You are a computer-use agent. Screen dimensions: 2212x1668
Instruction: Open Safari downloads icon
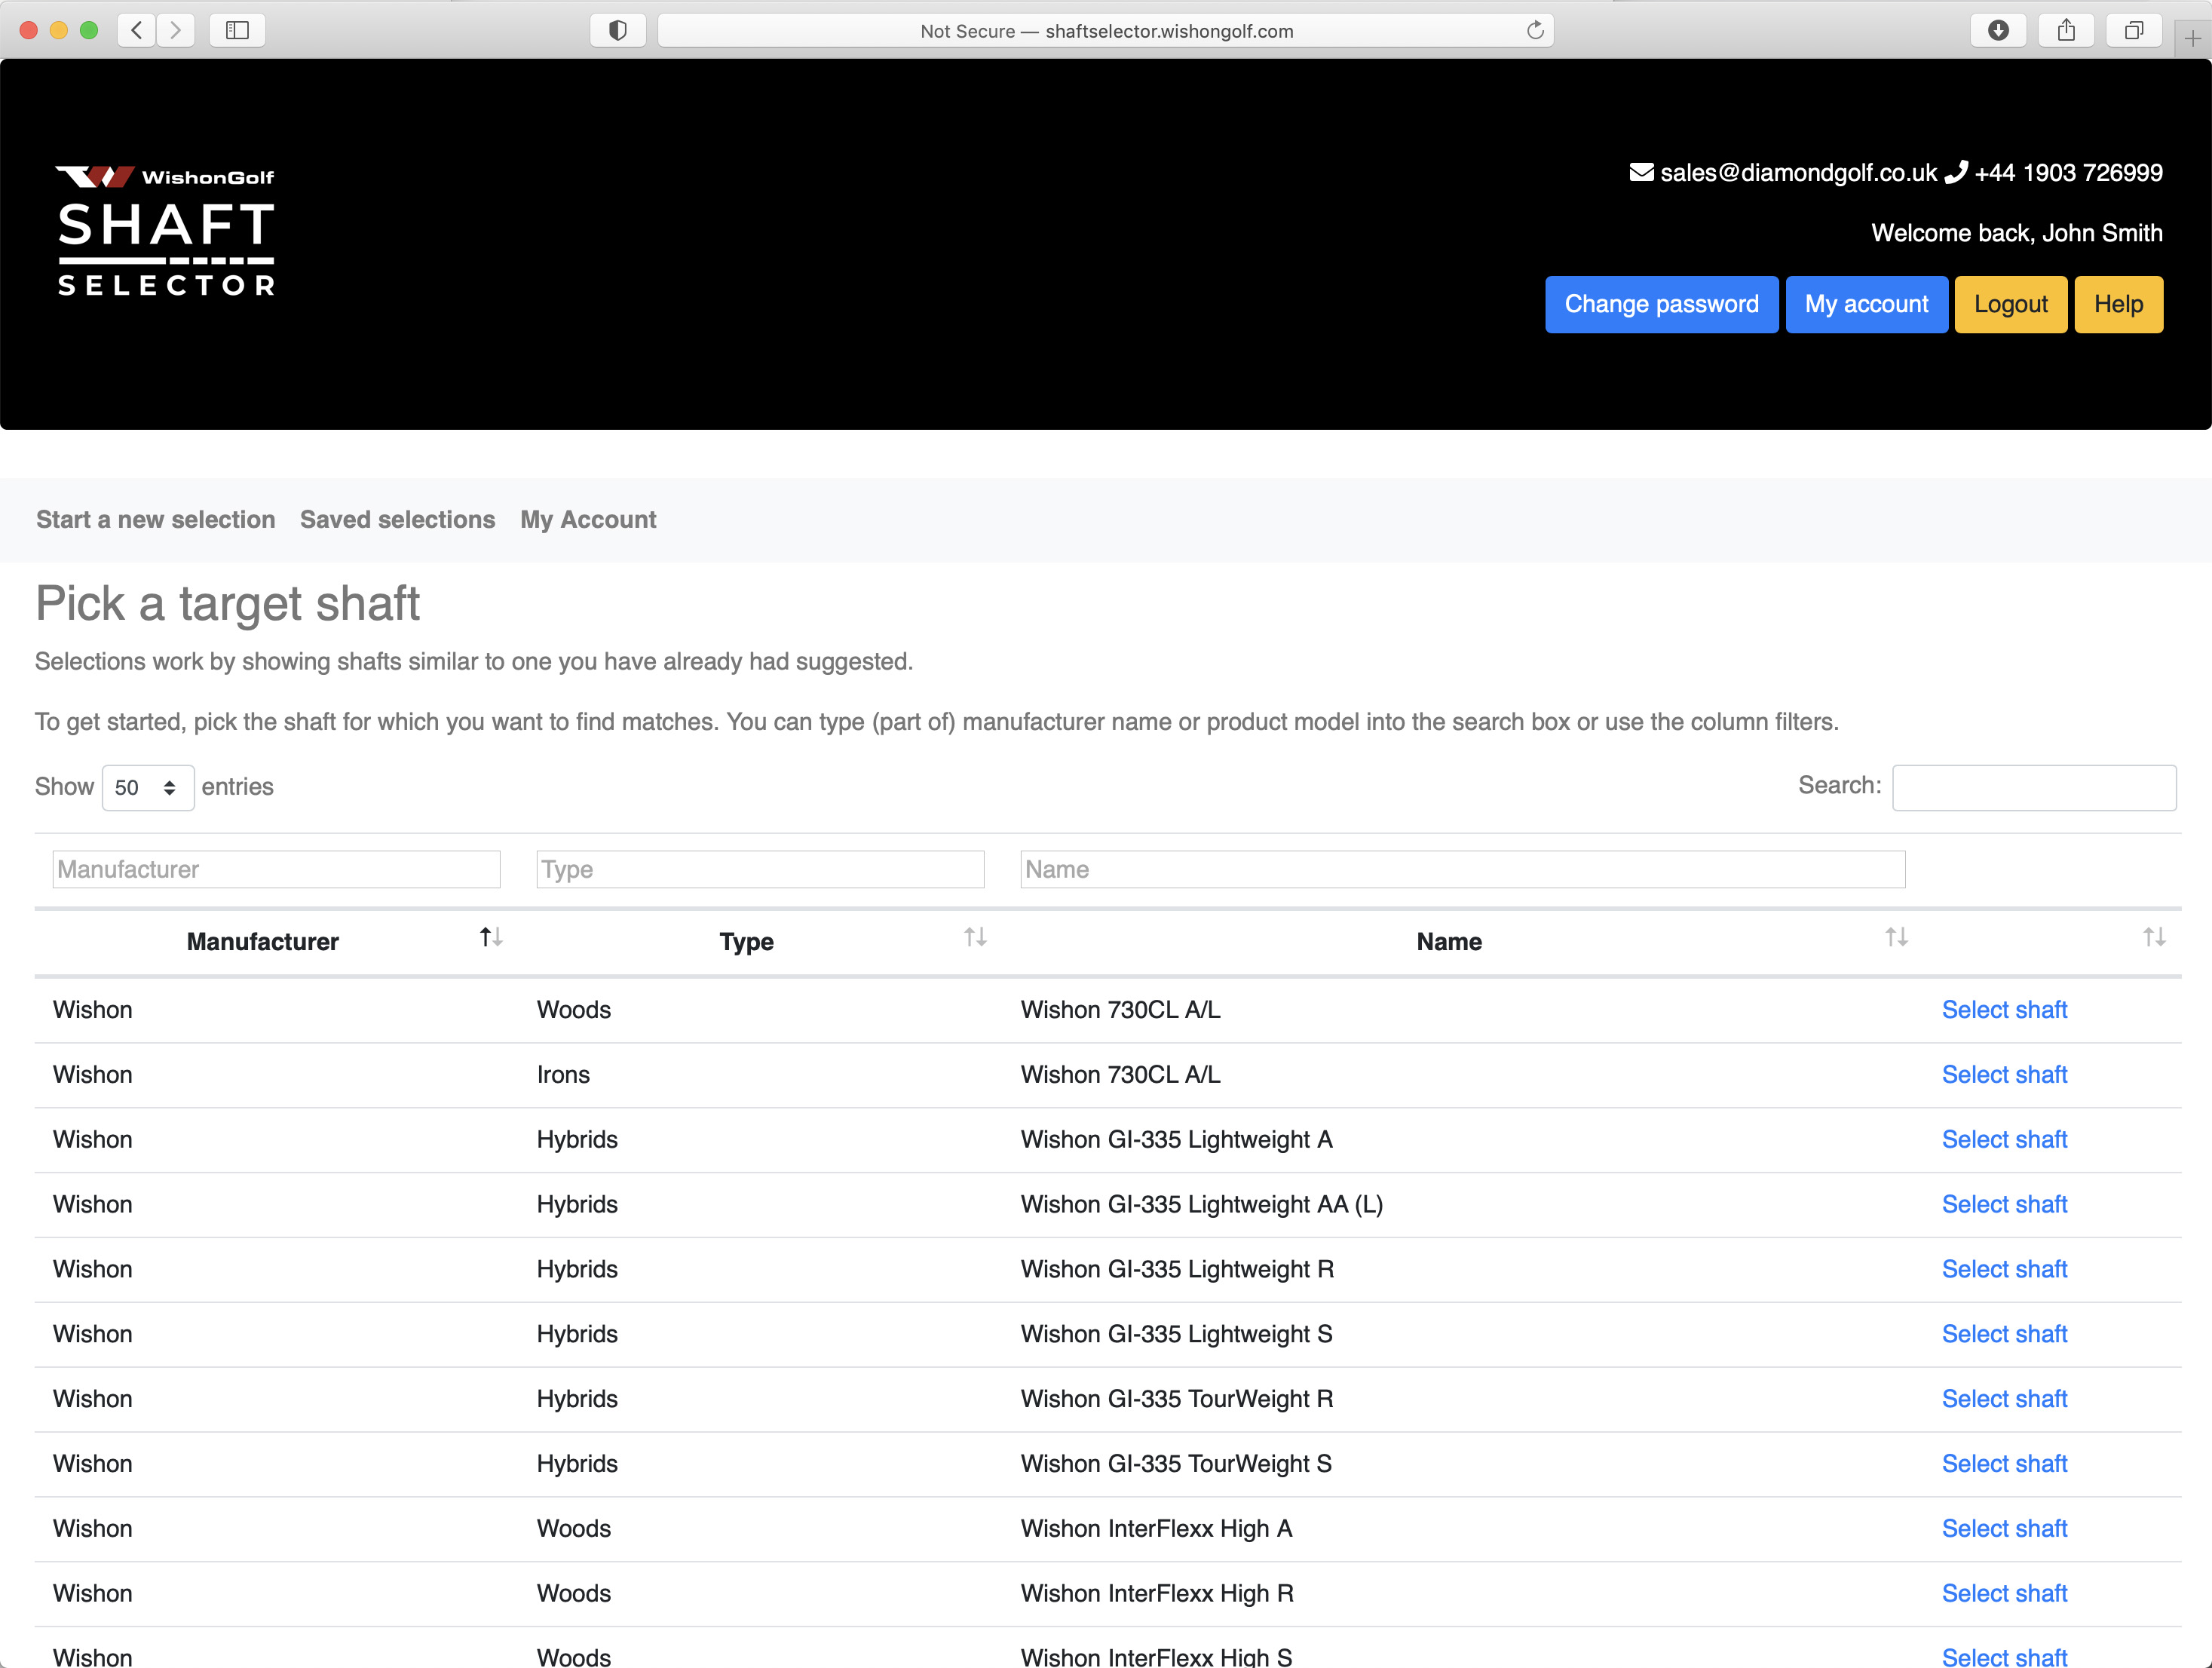(x=1998, y=30)
